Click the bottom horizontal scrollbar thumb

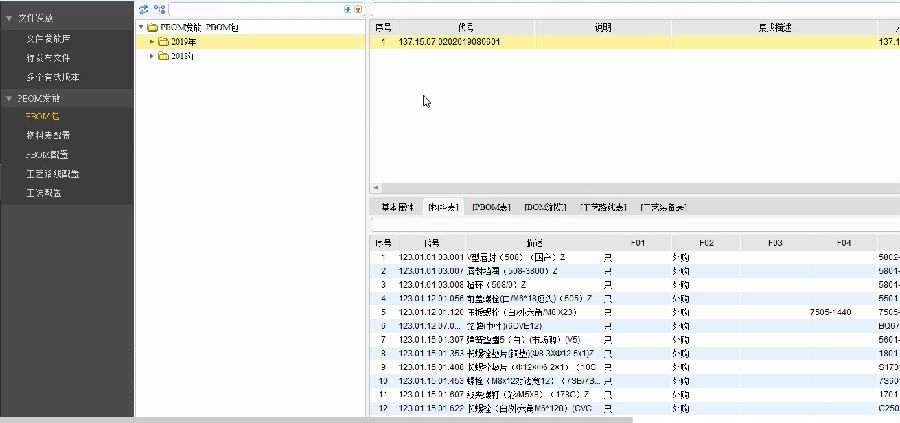(316, 420)
